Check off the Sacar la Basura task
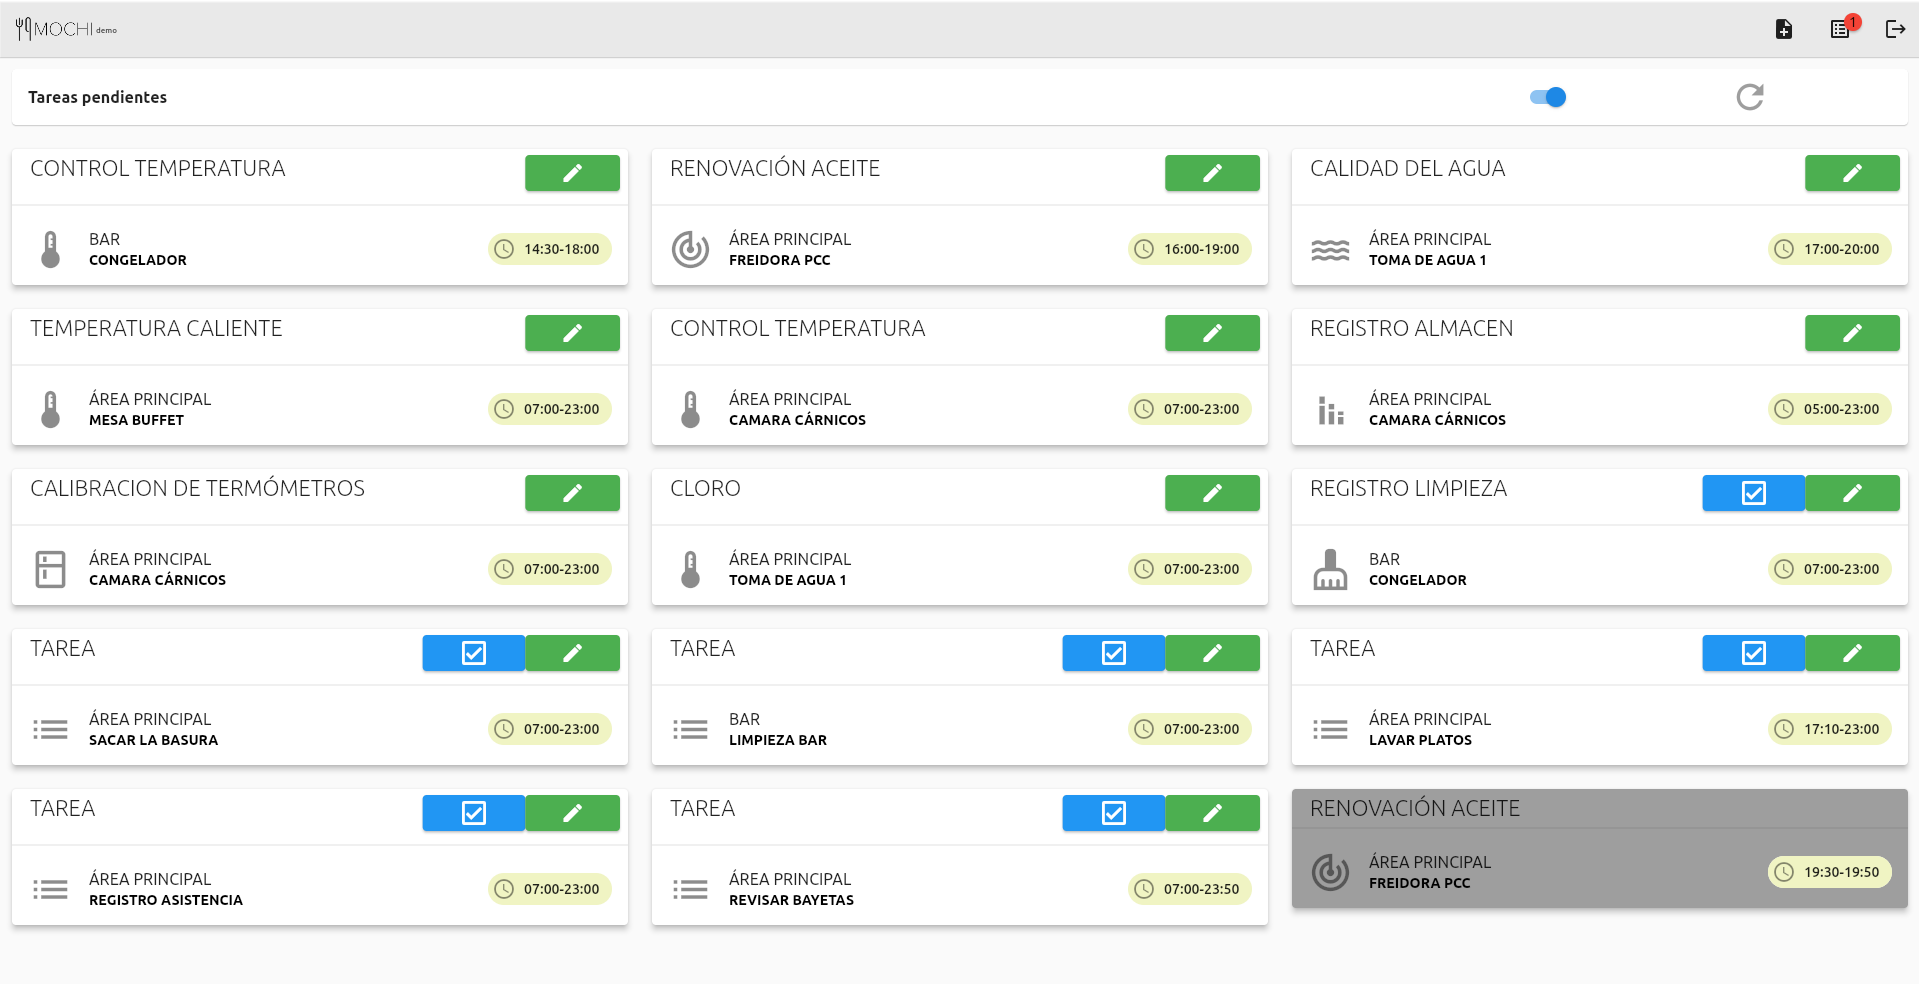Viewport: 1919px width, 984px height. 473,653
